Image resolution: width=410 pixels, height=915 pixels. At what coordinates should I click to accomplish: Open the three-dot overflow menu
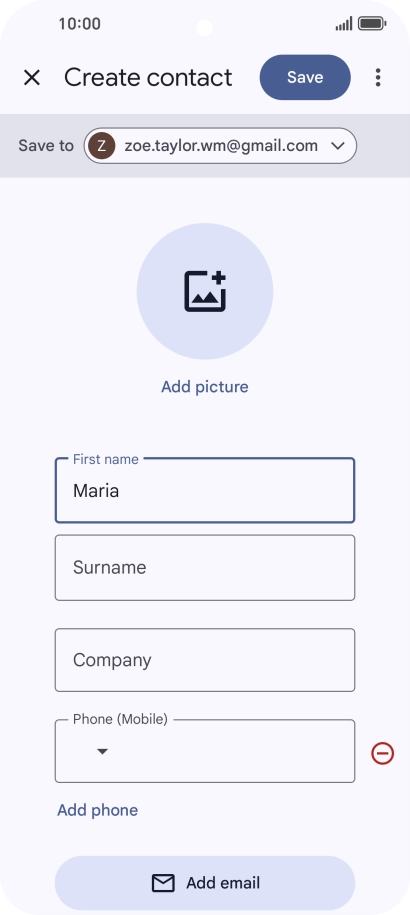pyautogui.click(x=378, y=78)
